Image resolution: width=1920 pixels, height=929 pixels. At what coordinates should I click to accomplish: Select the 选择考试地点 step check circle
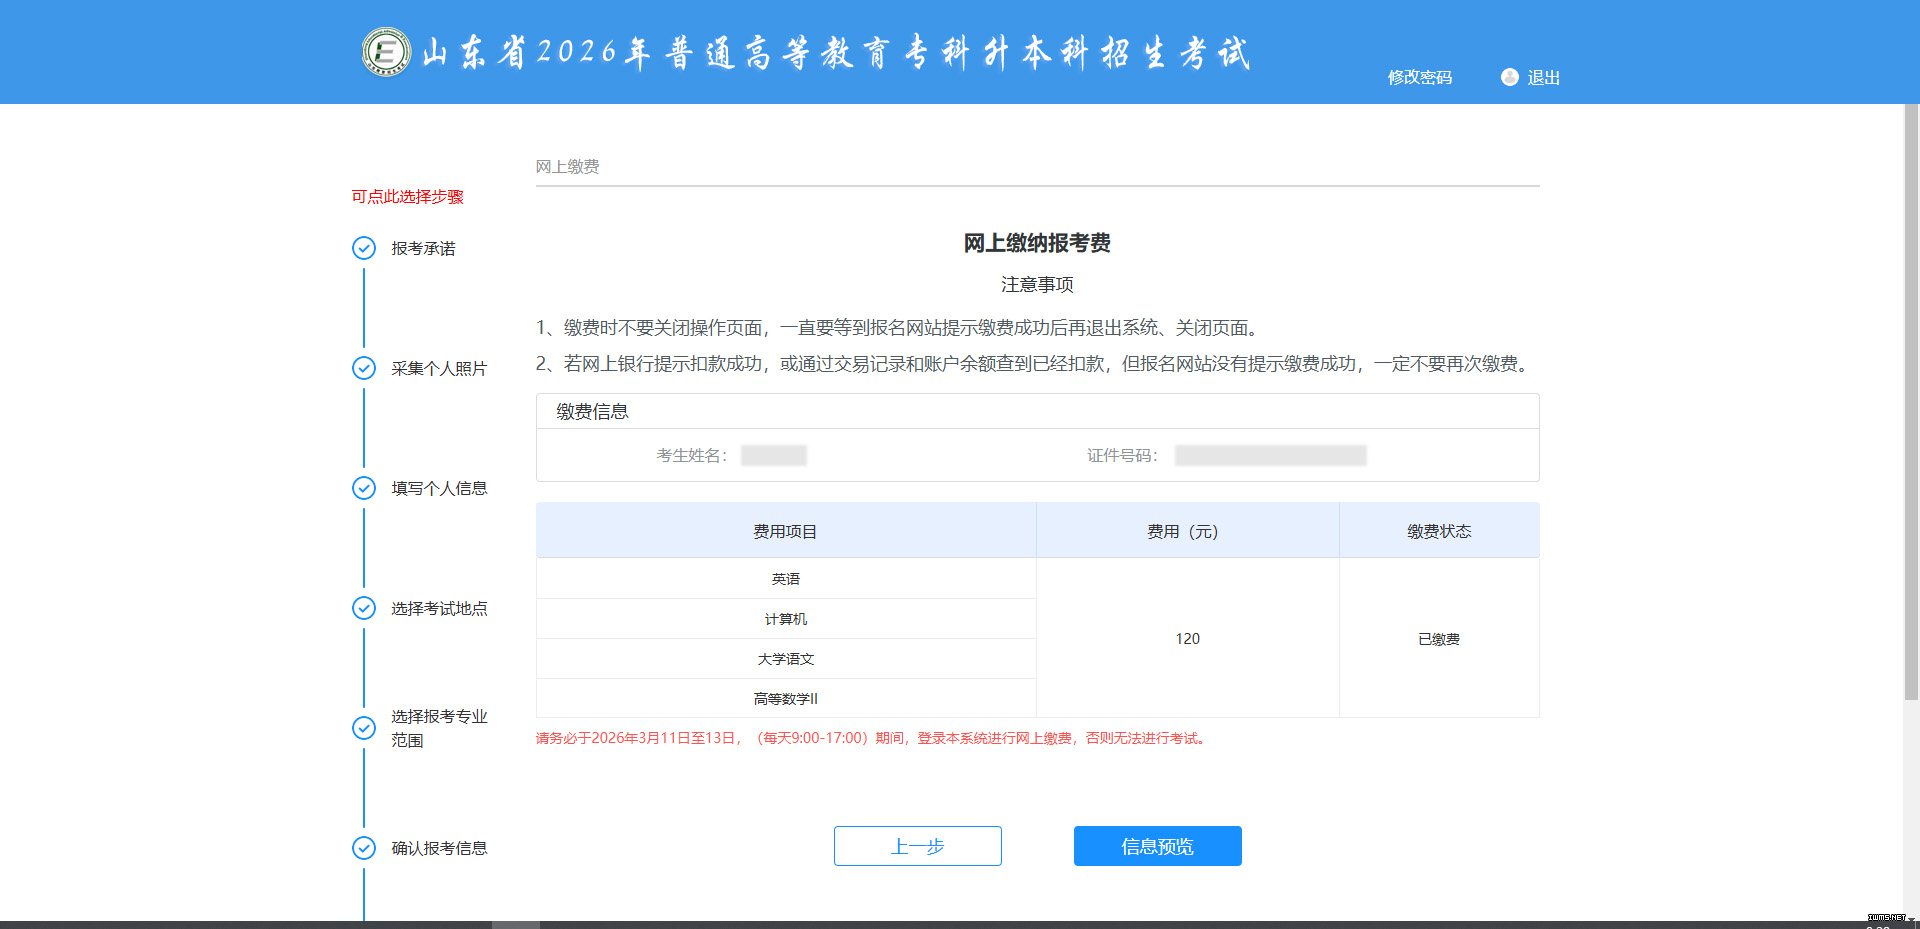pyautogui.click(x=364, y=608)
